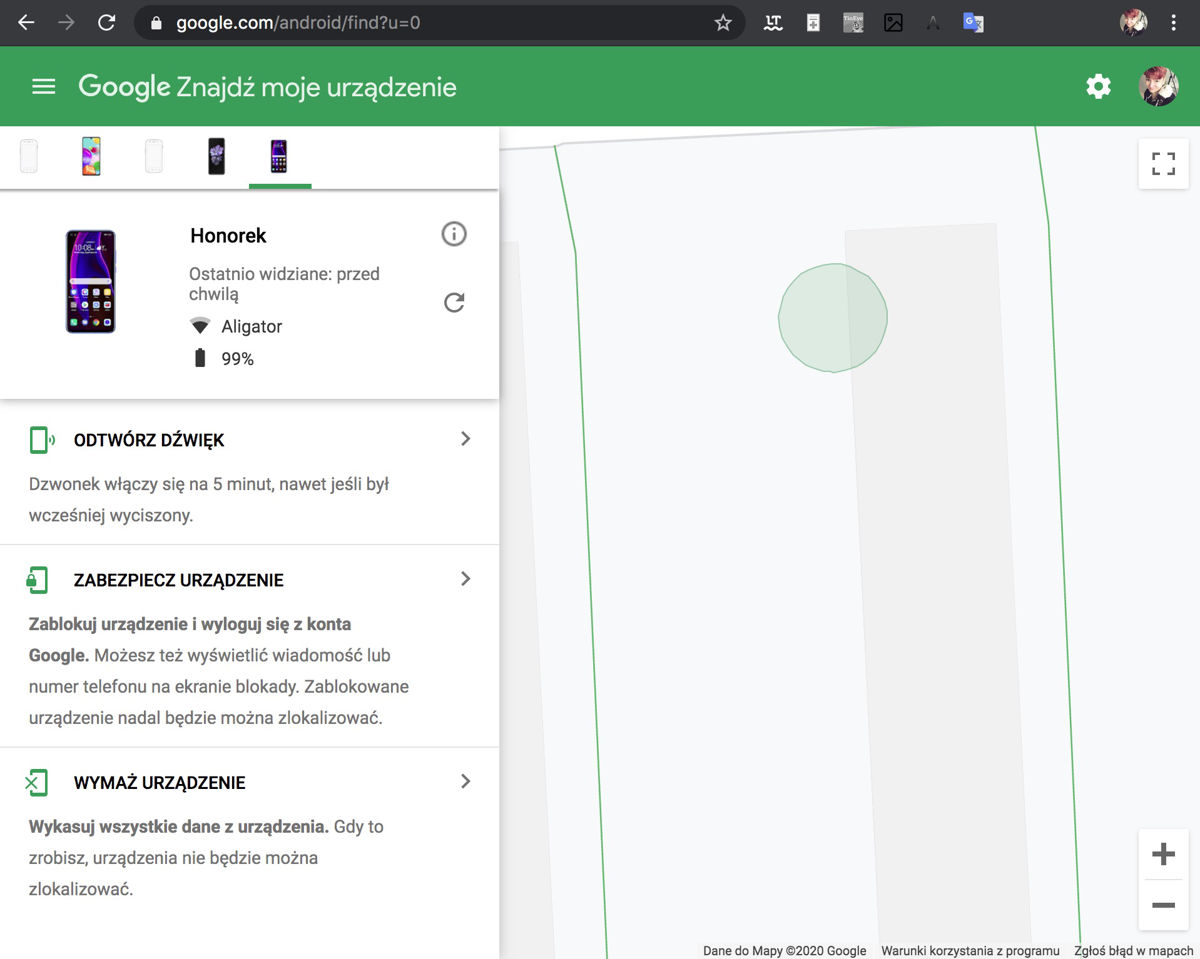Viewport: 1200px width, 959px height.
Task: Open Warunki korzystania z programu link
Action: [x=969, y=951]
